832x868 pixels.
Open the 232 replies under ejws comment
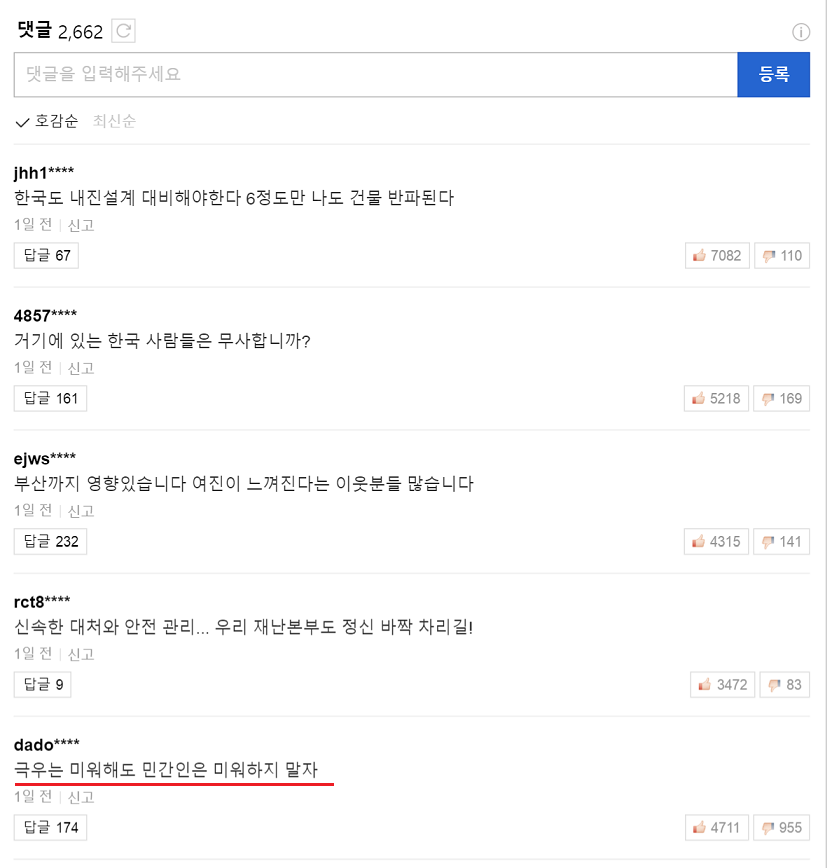50,540
